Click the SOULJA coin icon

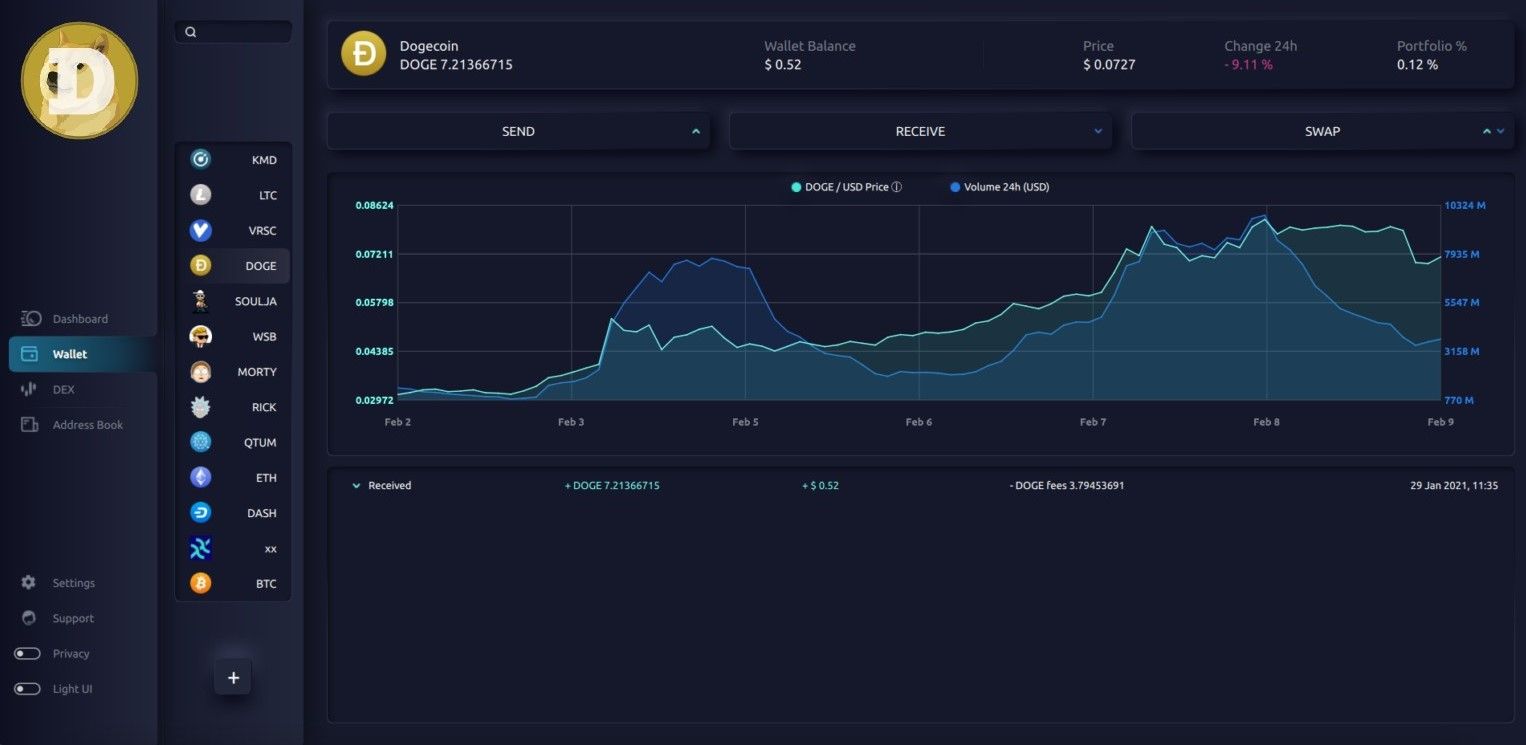point(201,301)
